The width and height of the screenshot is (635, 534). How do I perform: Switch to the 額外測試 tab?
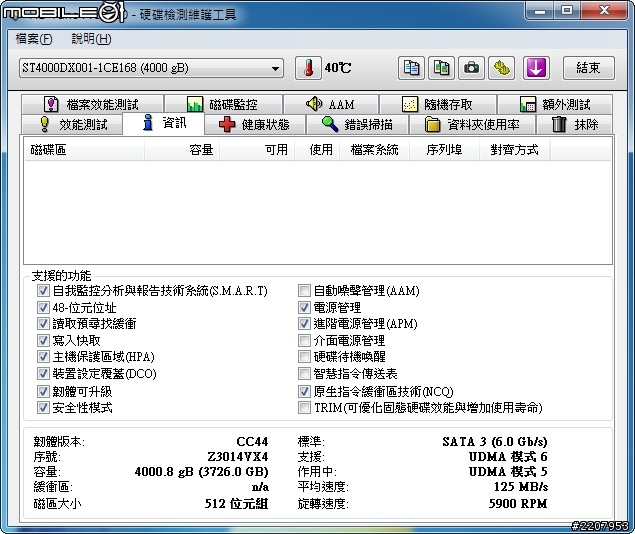coord(555,104)
